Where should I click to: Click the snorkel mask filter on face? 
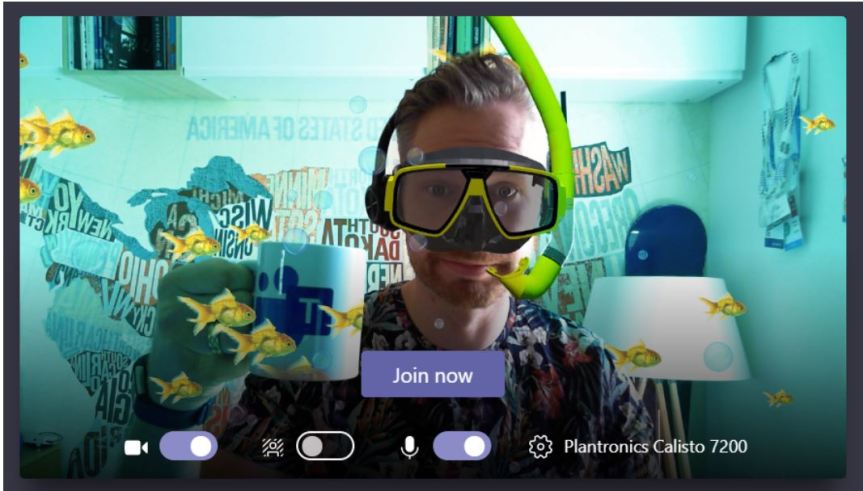pos(472,195)
